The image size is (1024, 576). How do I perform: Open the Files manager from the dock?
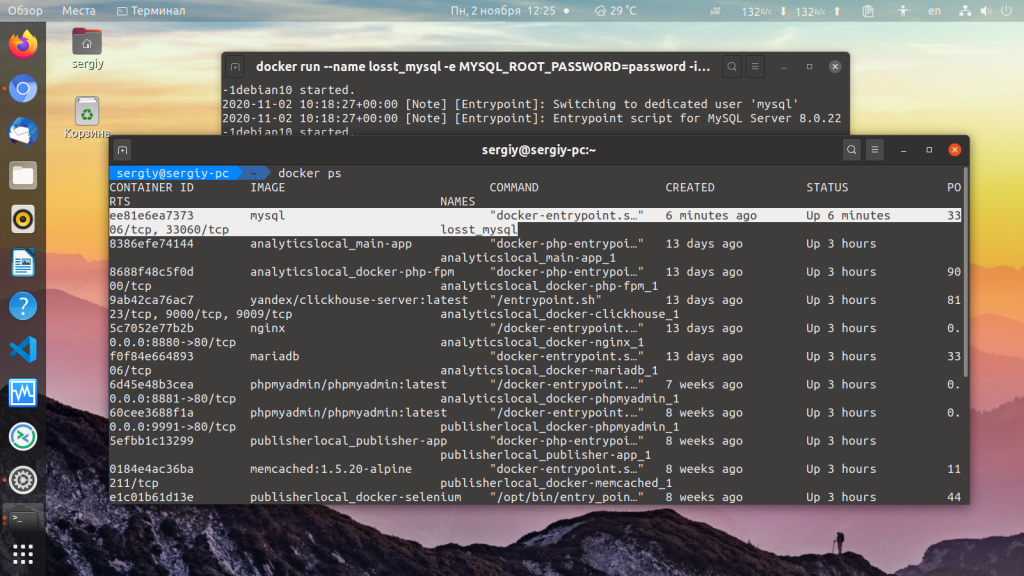click(x=23, y=176)
